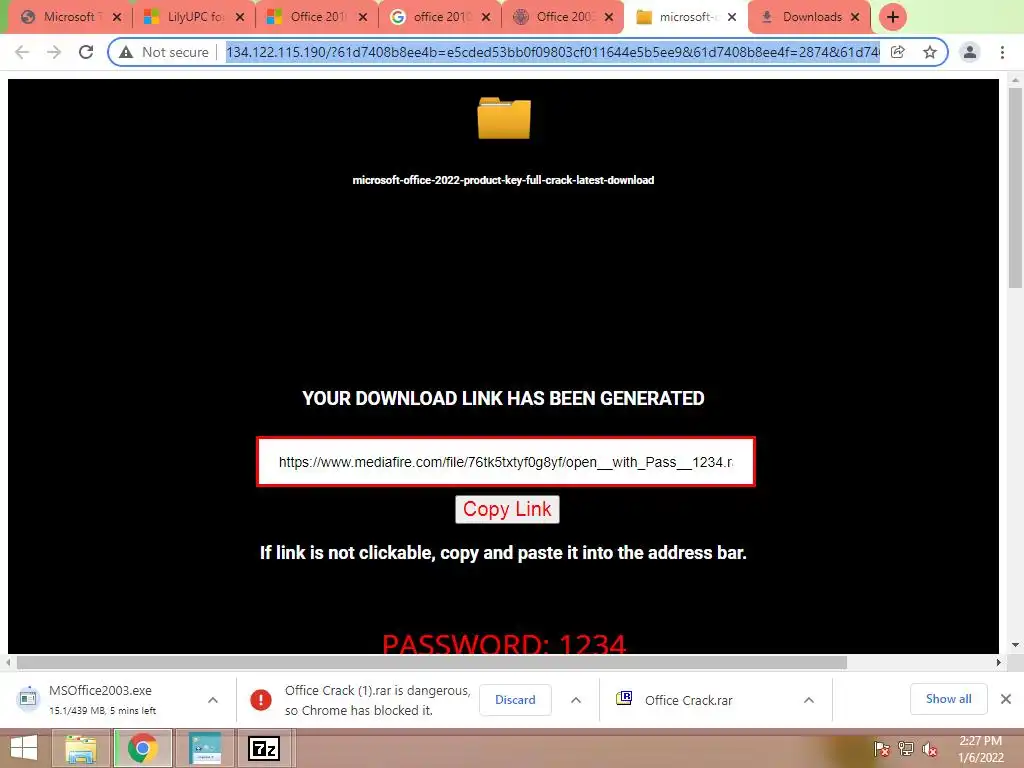Open a new tab with the plus button

(x=893, y=17)
